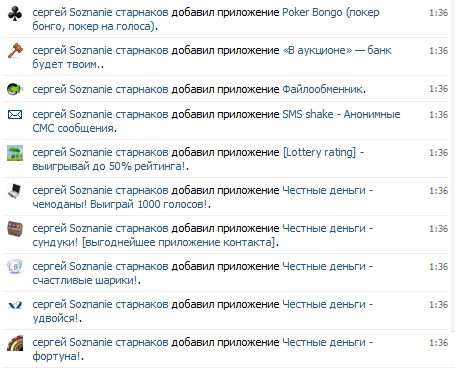Image resolution: width=455 pixels, height=371 pixels.
Task: Open Честные деньги - сундуки link
Action: [203, 235]
